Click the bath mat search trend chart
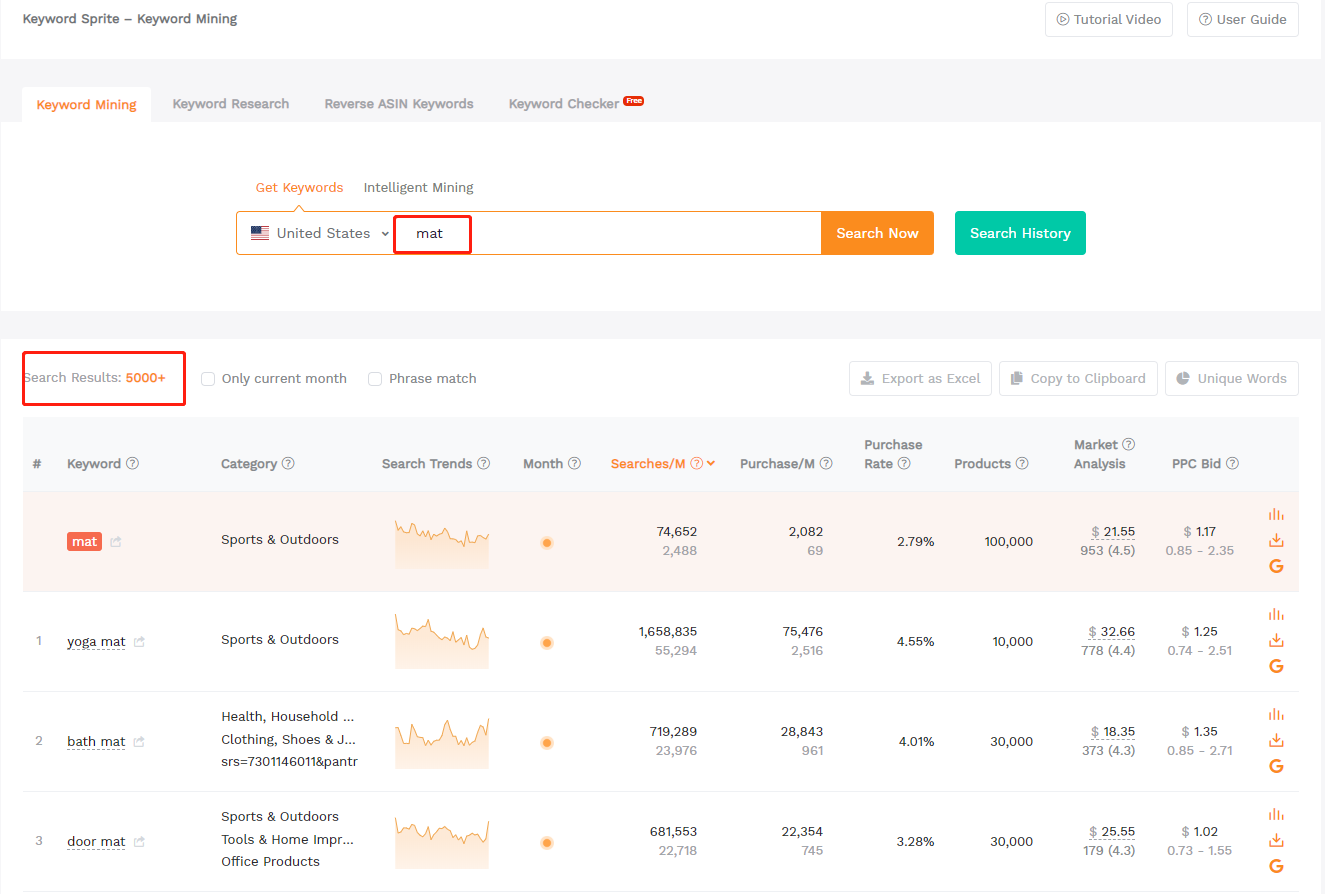Screen dimensions: 1325x894 (442, 742)
